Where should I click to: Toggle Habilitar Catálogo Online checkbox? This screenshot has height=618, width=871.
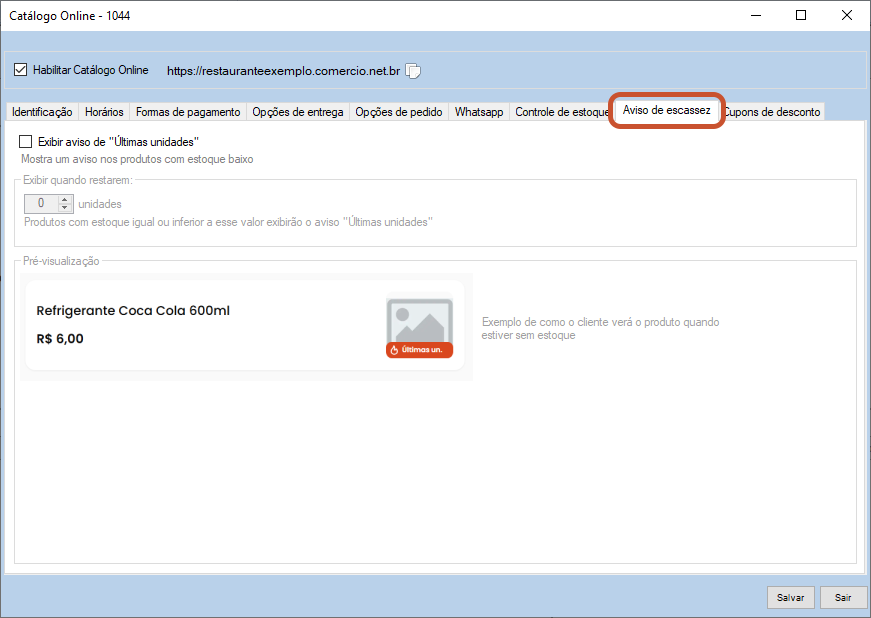tap(21, 70)
